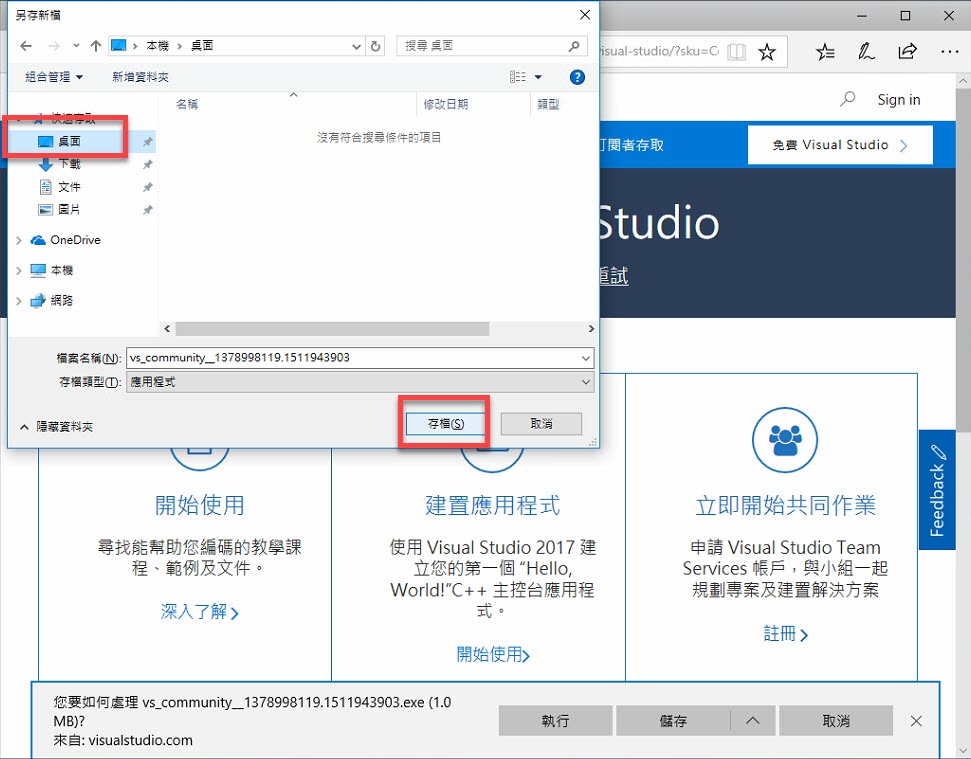Click the 深入了解 link

199,612
